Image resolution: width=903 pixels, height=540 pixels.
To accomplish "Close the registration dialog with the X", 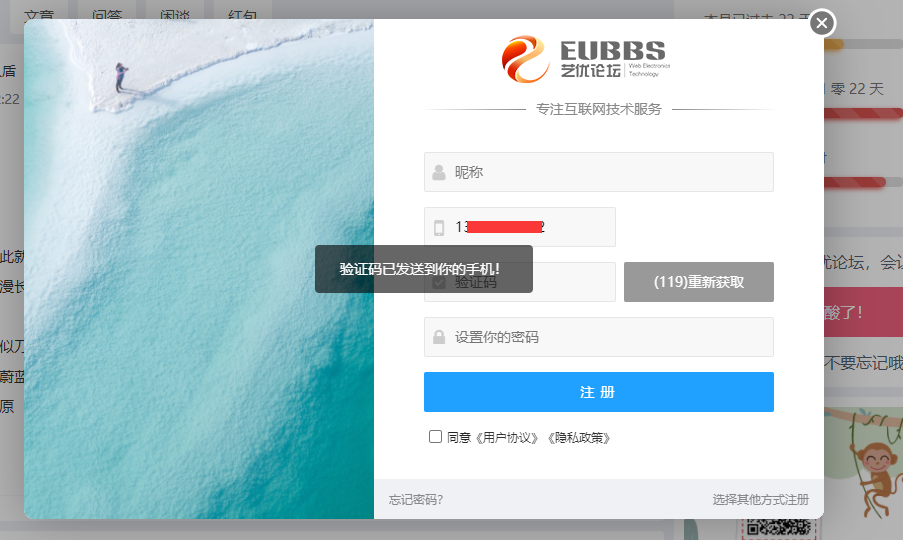I will [821, 23].
